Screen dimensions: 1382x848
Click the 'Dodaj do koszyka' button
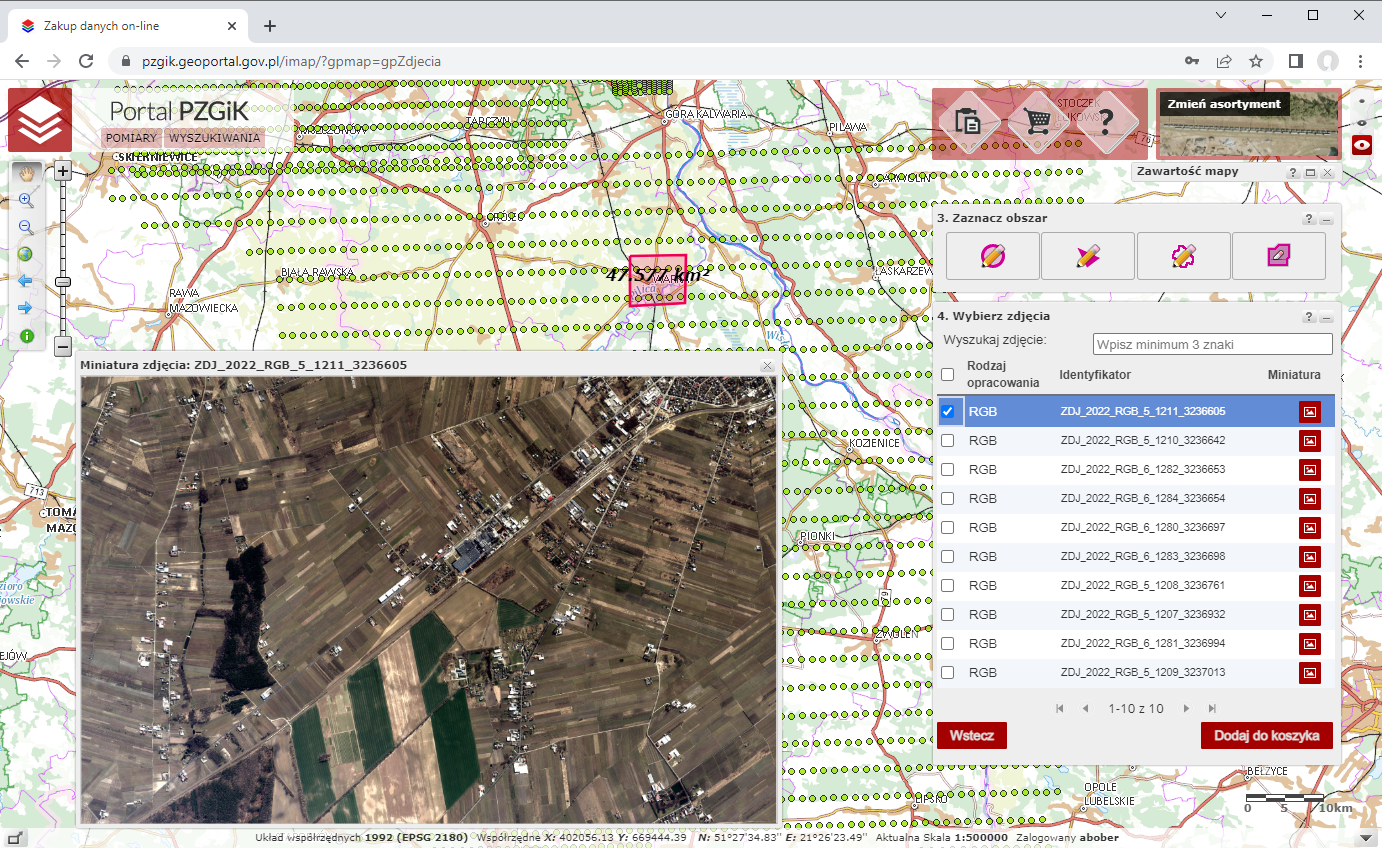point(1266,735)
